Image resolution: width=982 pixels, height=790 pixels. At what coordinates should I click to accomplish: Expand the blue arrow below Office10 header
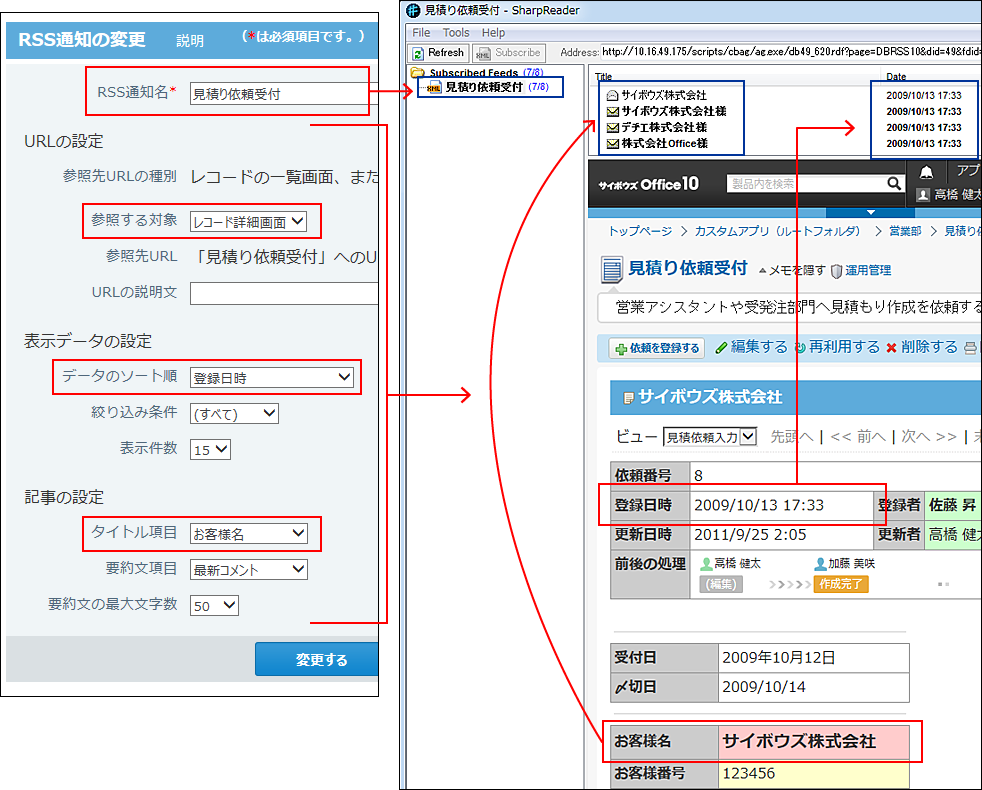coord(871,212)
